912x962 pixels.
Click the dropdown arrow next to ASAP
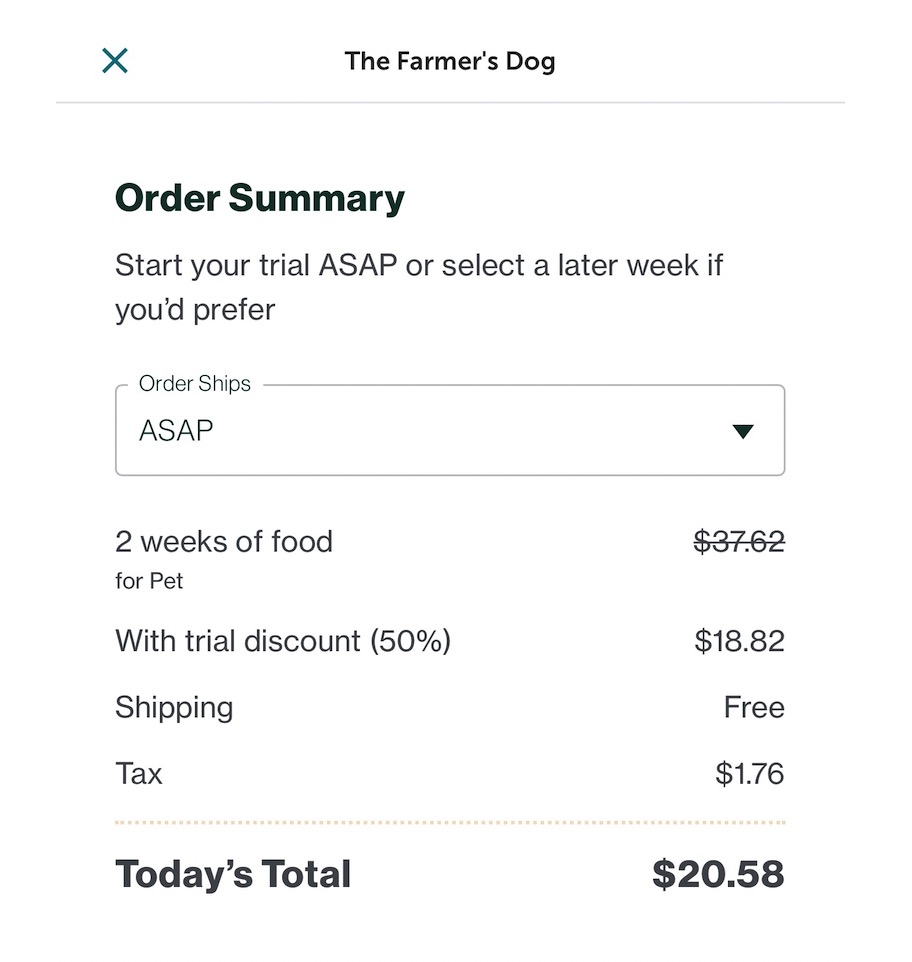[742, 432]
